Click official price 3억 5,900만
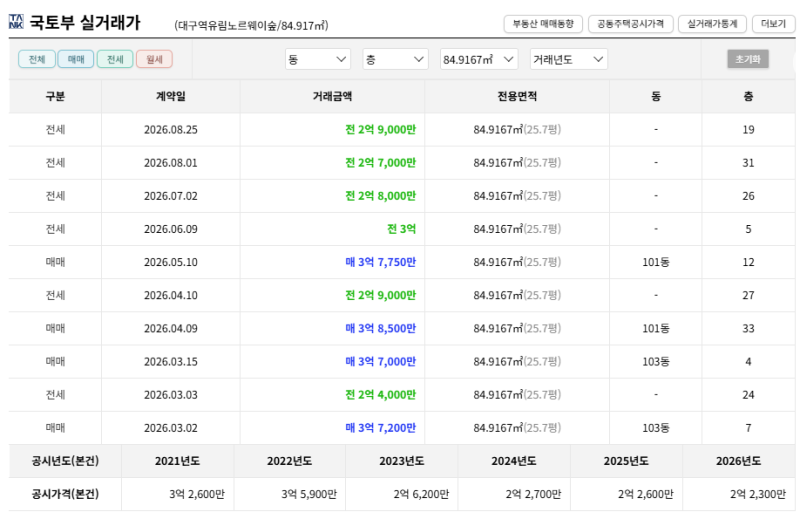The image size is (800, 519). [x=309, y=495]
